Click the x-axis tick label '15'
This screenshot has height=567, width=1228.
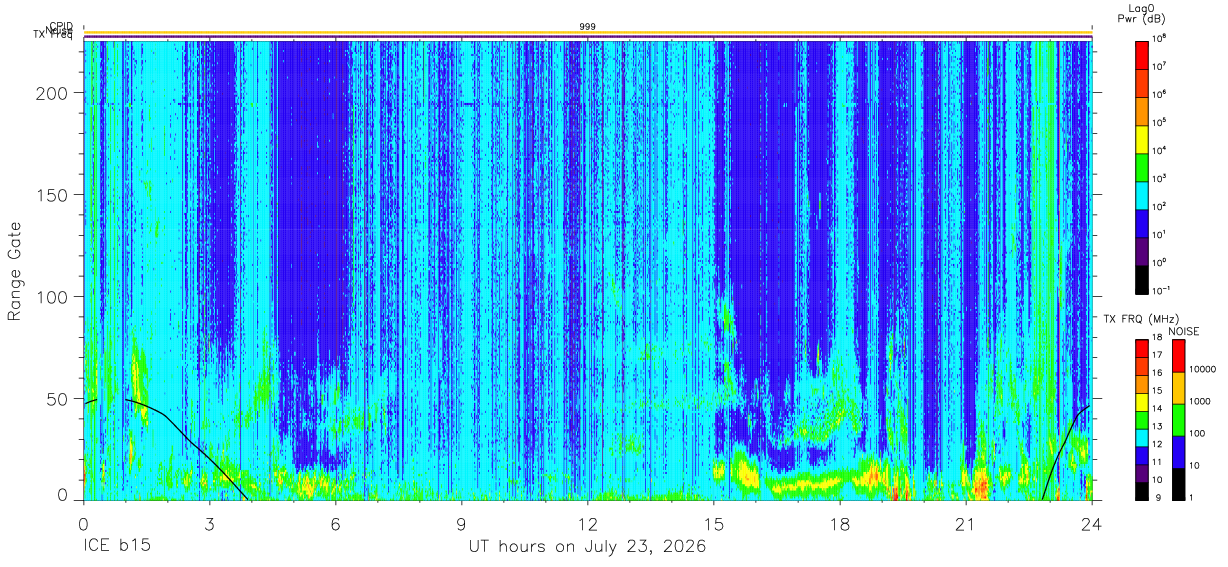[713, 523]
